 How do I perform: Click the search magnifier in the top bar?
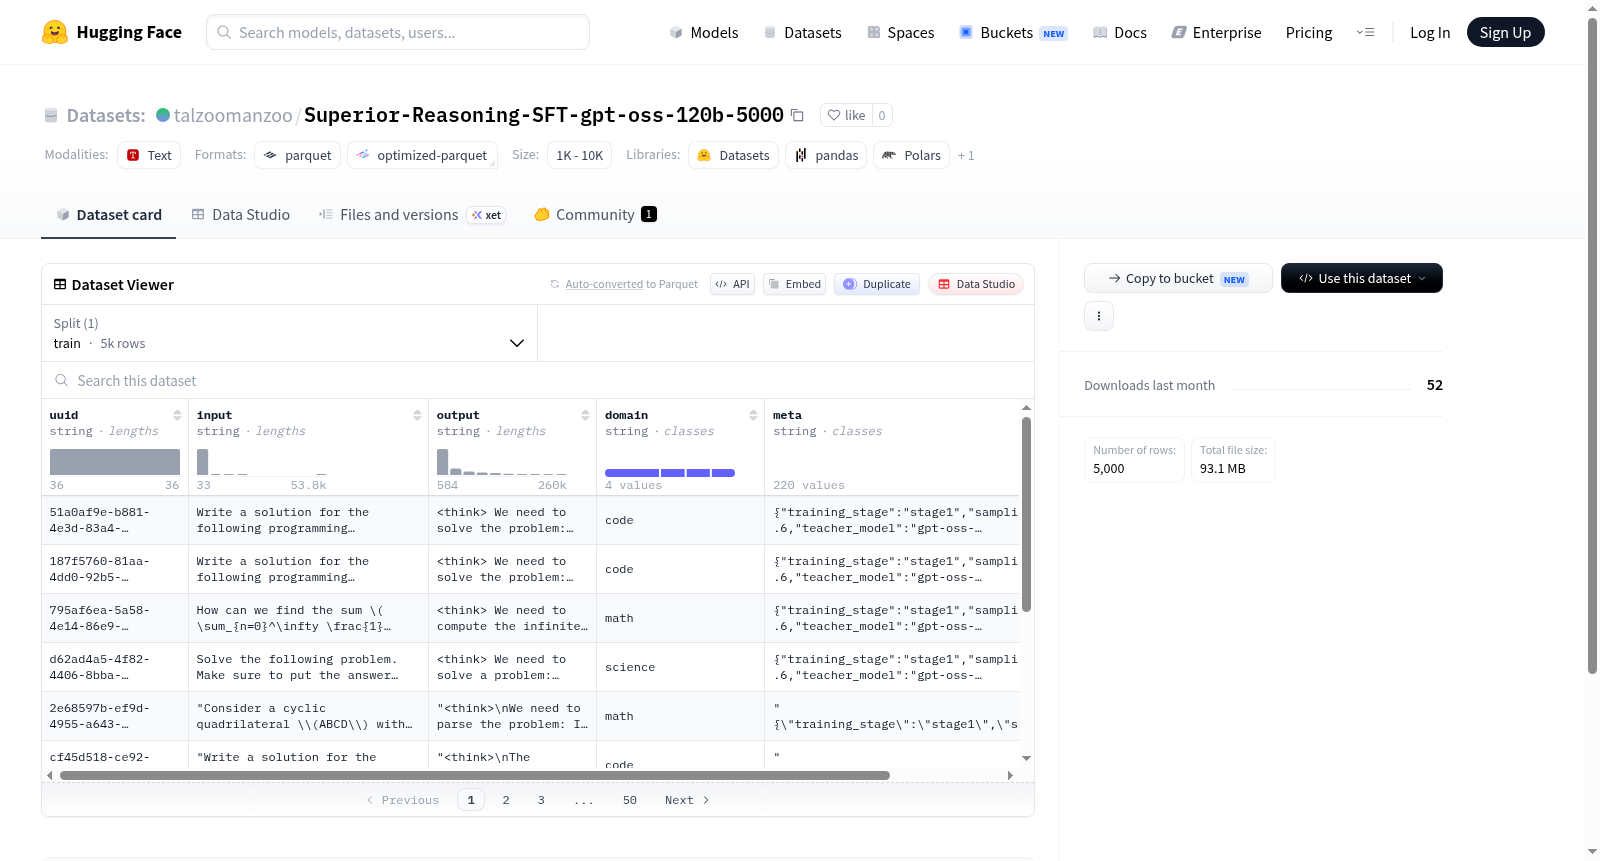[224, 32]
